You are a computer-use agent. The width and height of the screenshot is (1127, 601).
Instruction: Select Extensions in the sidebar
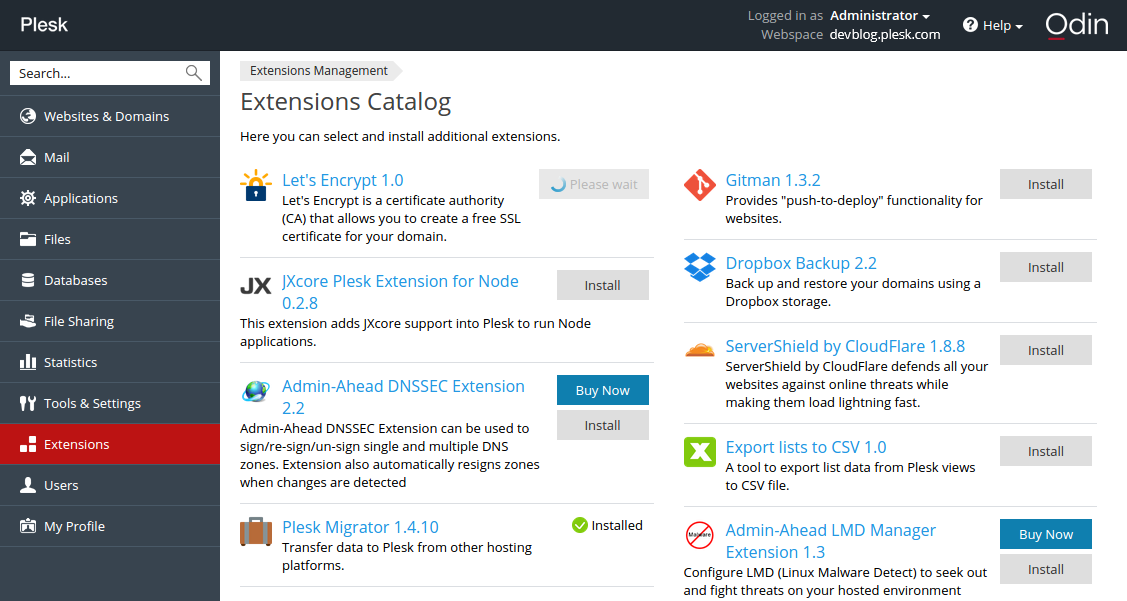110,444
